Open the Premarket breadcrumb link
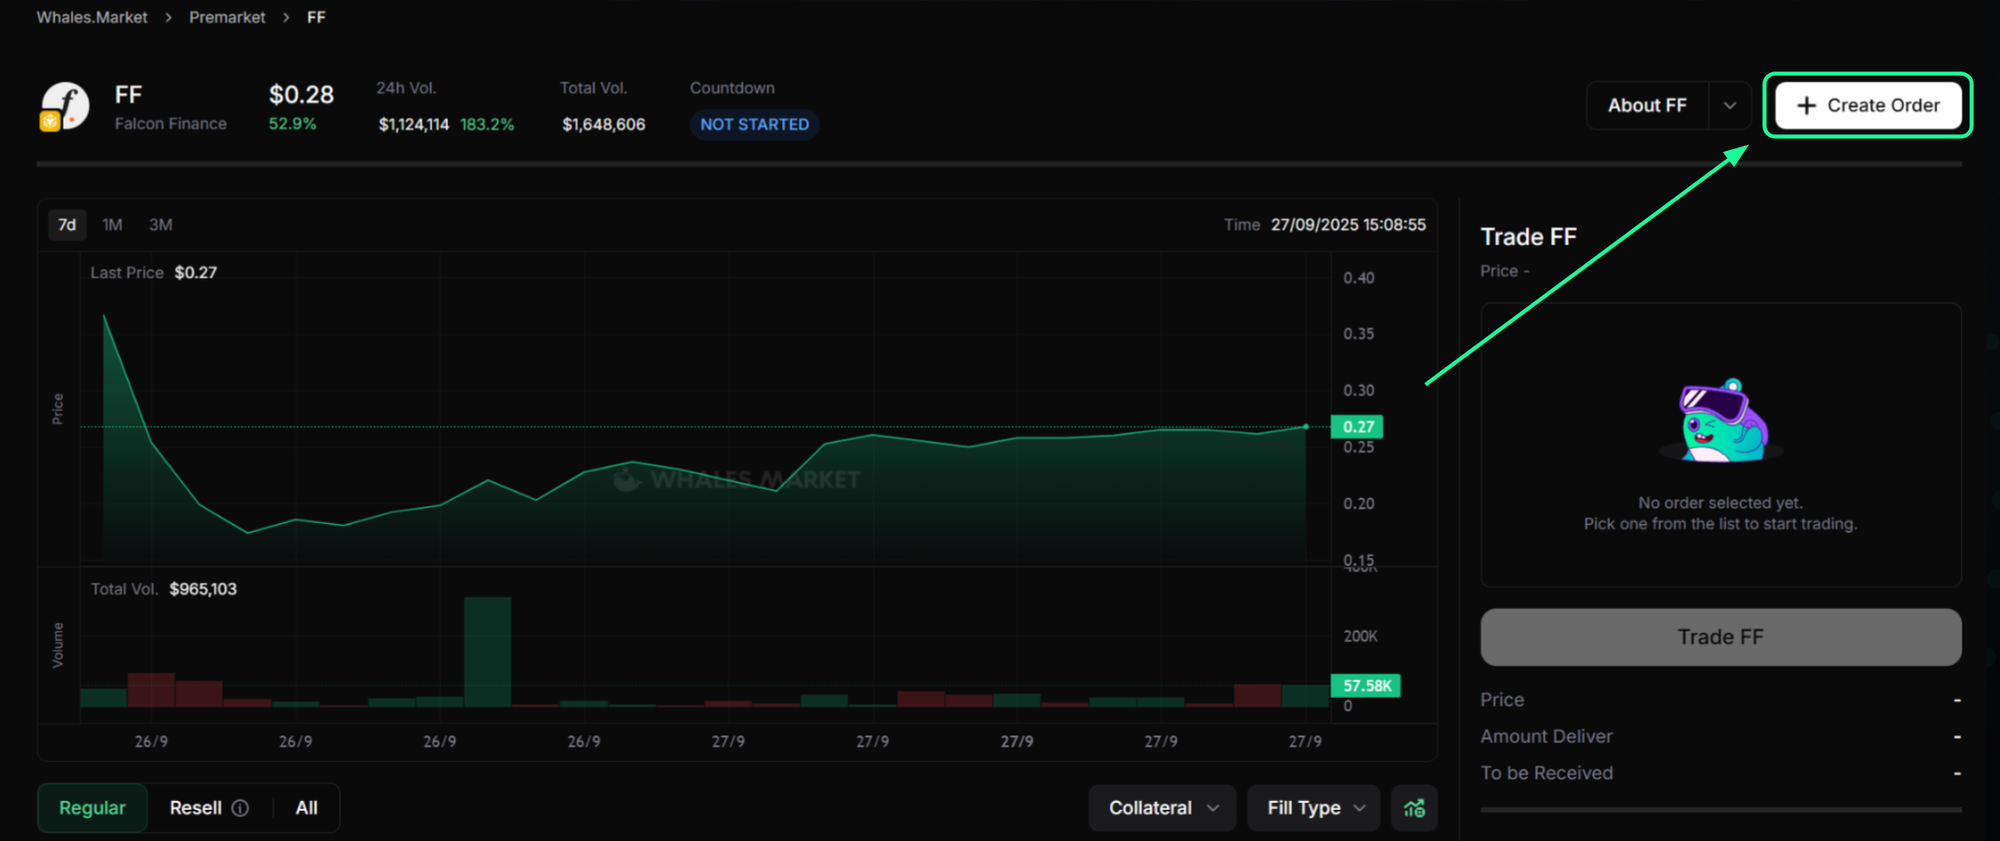Image resolution: width=2000 pixels, height=841 pixels. tap(227, 17)
